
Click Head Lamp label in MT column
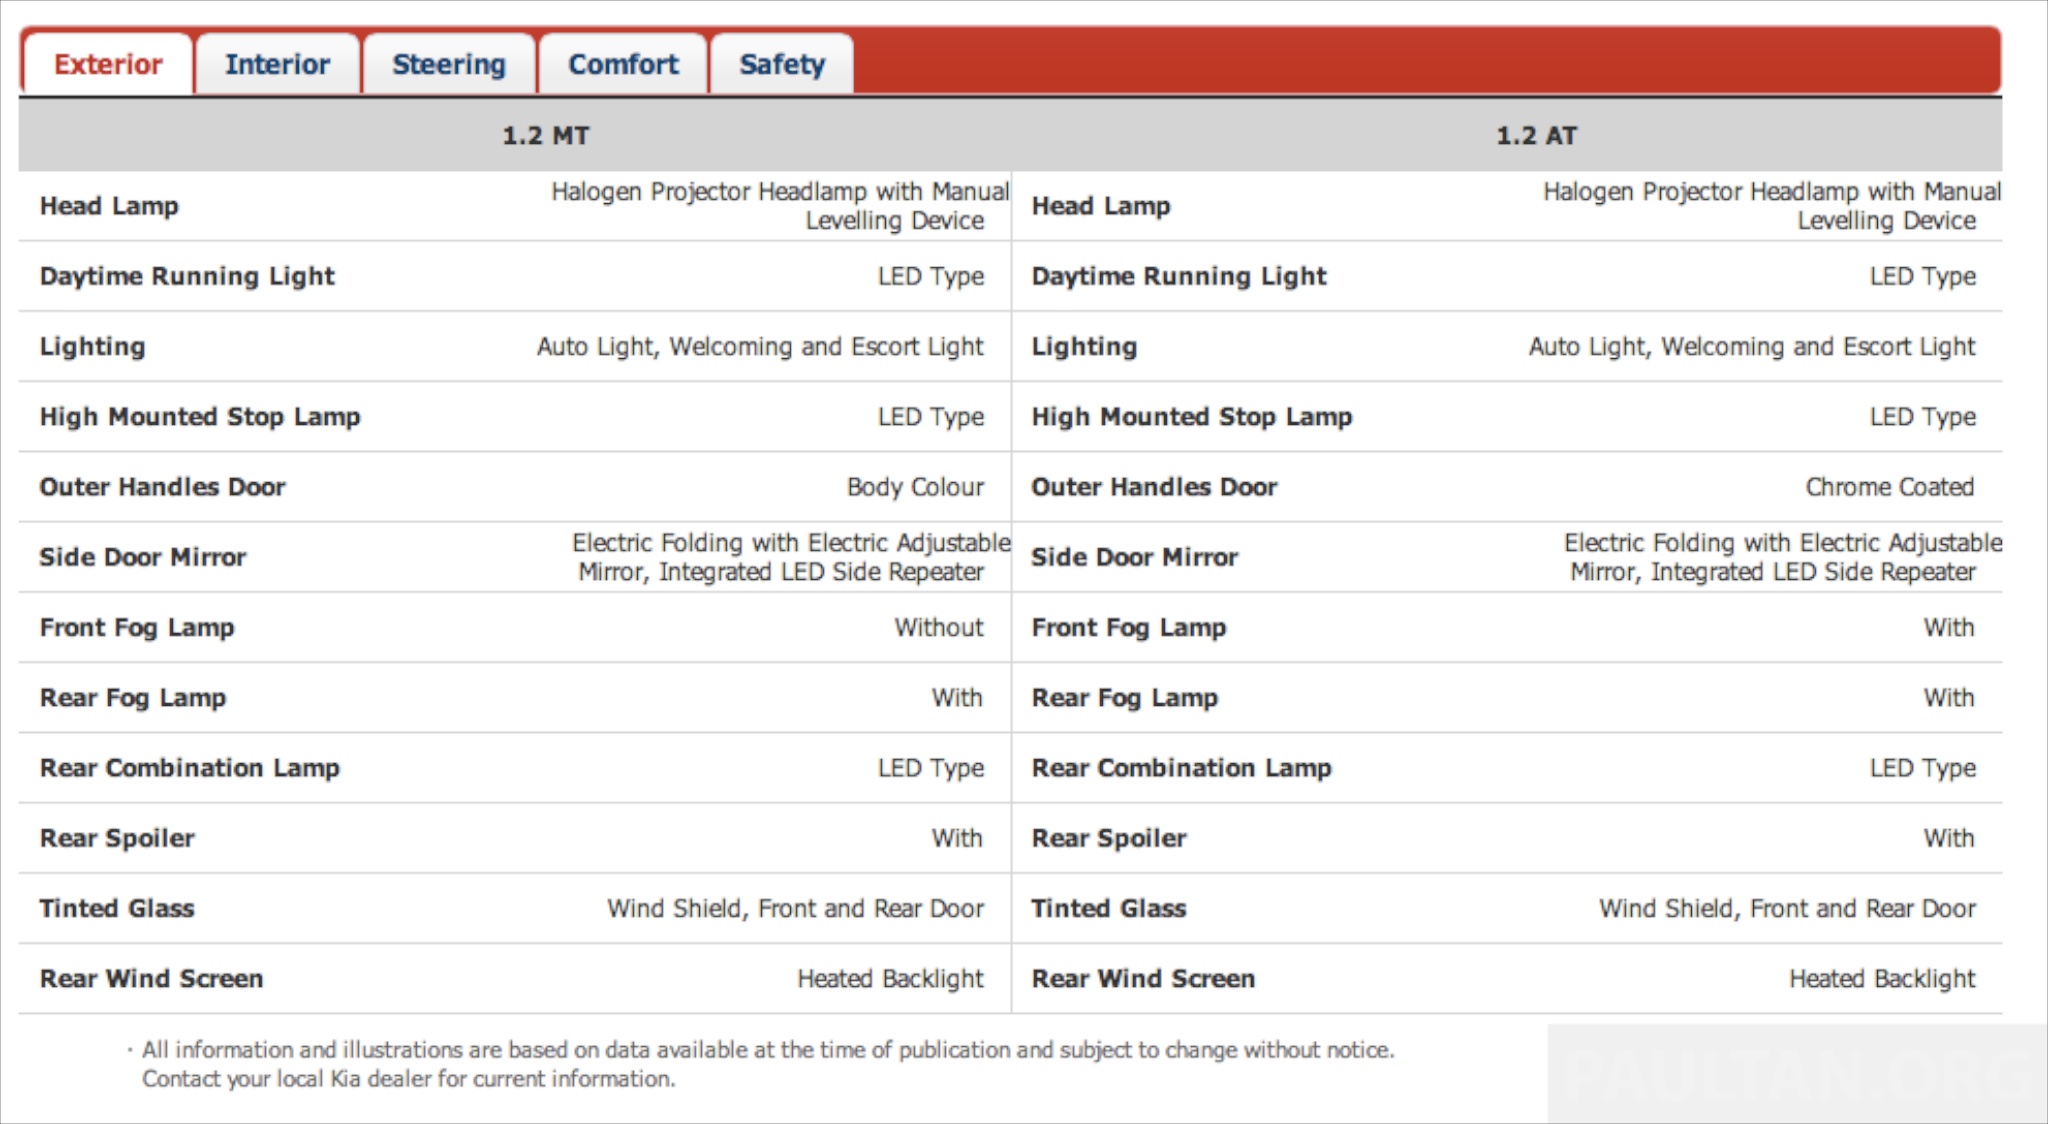(x=109, y=206)
